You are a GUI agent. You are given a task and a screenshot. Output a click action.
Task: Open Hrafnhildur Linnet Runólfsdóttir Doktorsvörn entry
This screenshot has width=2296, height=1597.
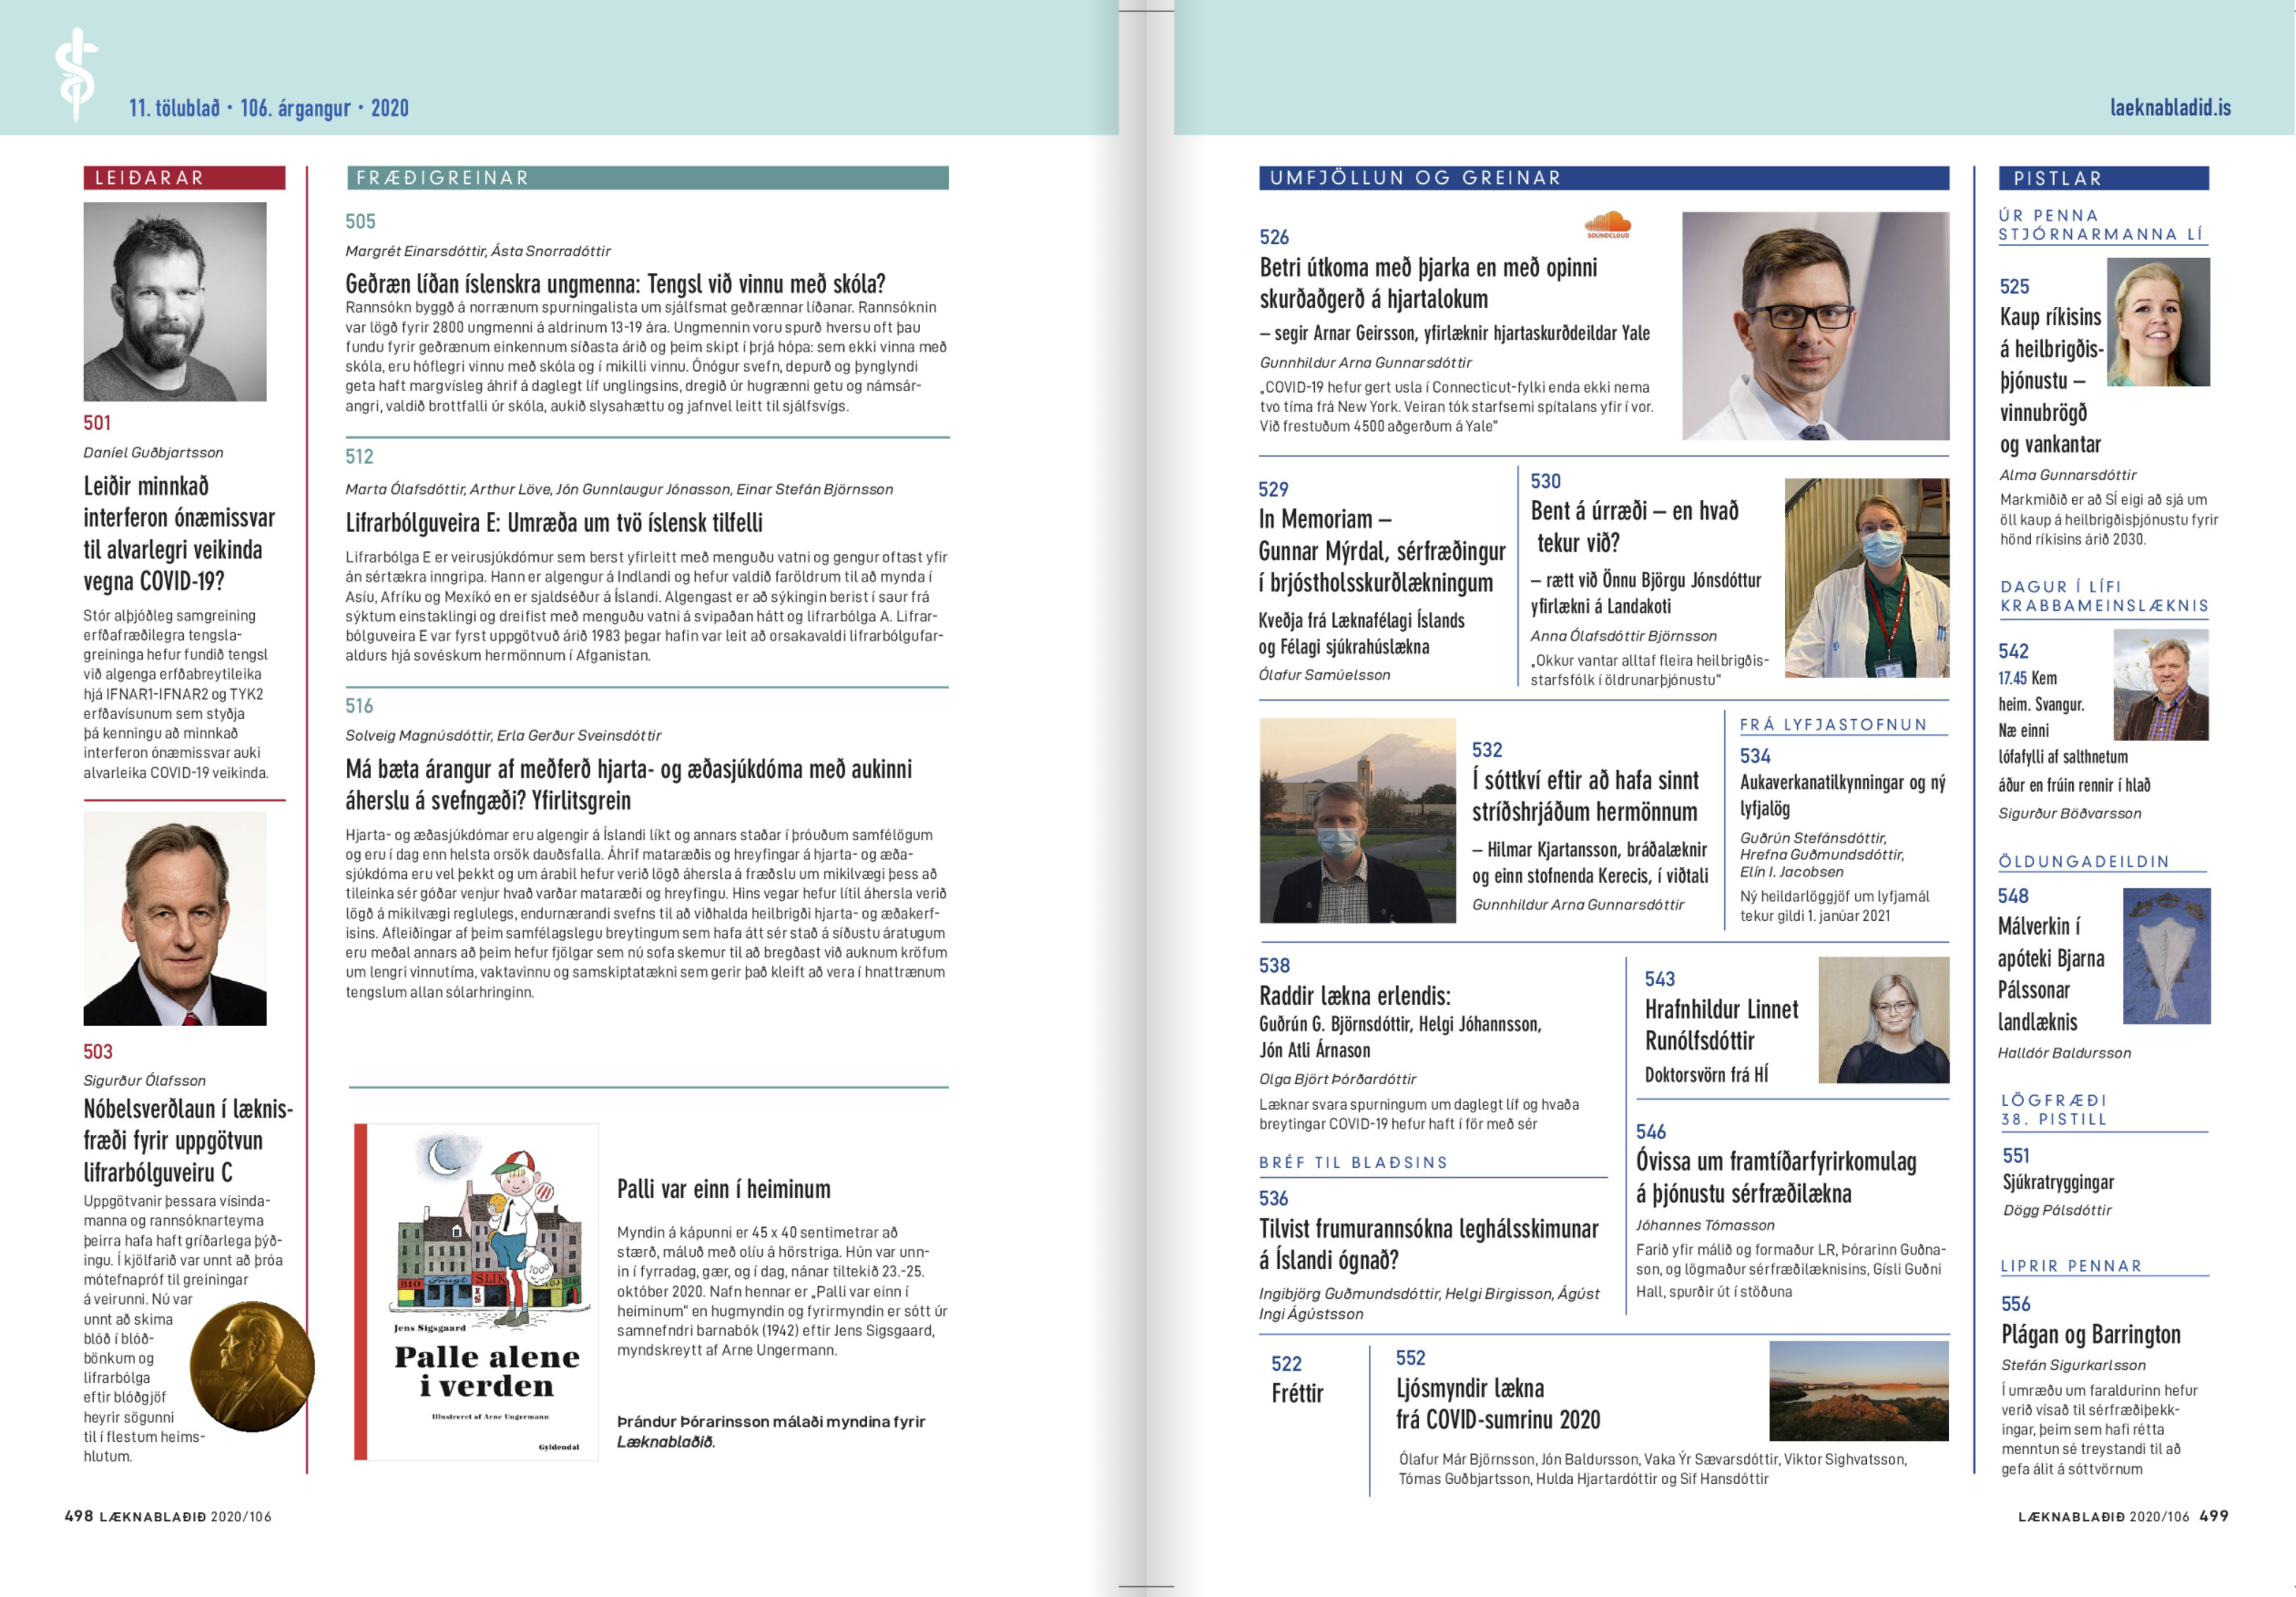click(1721, 1041)
